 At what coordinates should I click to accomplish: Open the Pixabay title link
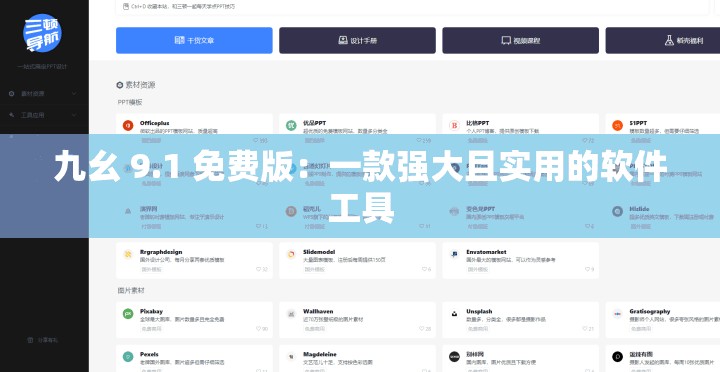(152, 311)
